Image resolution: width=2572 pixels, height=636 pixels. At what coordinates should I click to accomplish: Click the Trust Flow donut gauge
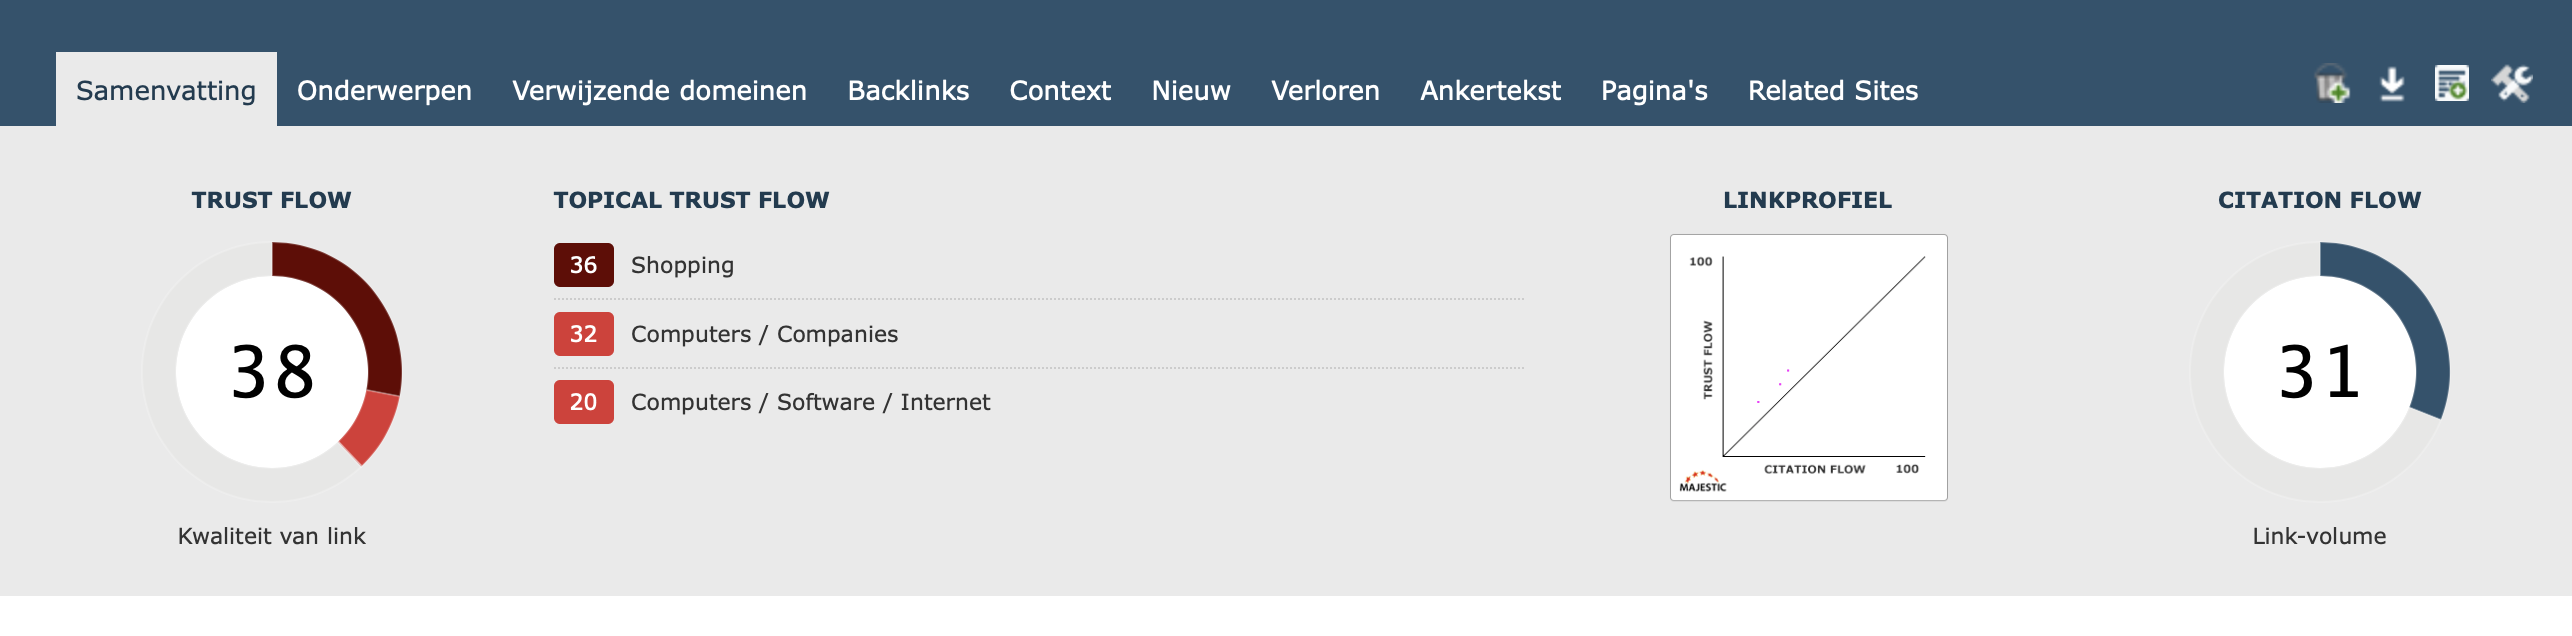coord(272,371)
